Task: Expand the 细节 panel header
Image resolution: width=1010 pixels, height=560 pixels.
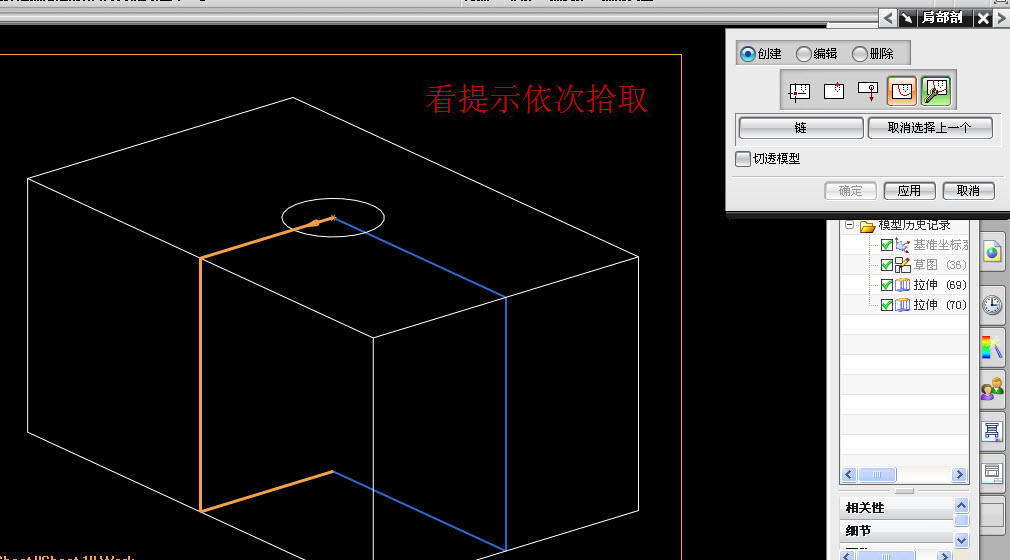Action: point(896,530)
